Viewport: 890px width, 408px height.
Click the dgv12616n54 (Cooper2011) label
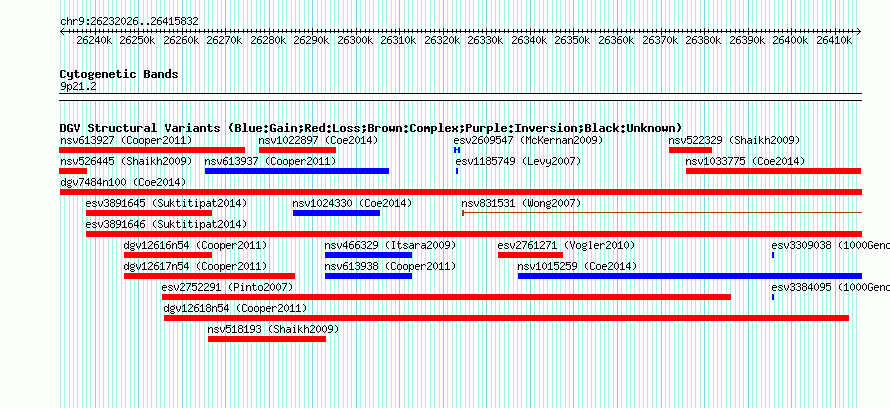point(195,245)
